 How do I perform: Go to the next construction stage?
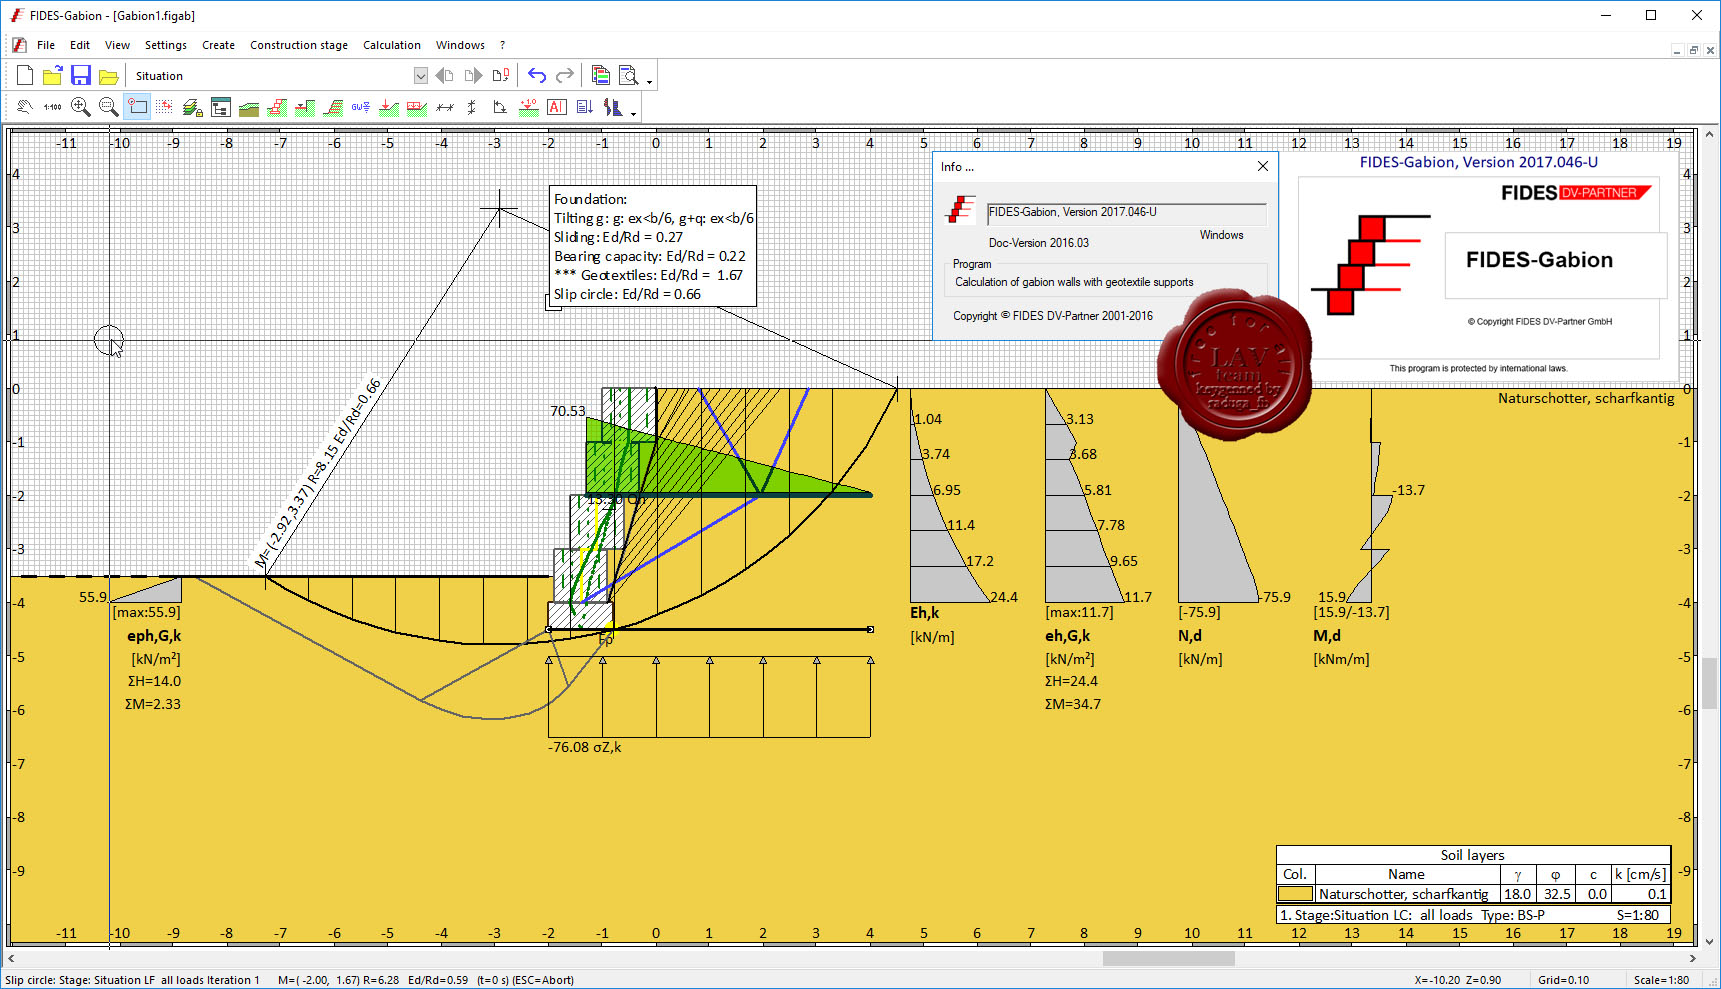(473, 76)
